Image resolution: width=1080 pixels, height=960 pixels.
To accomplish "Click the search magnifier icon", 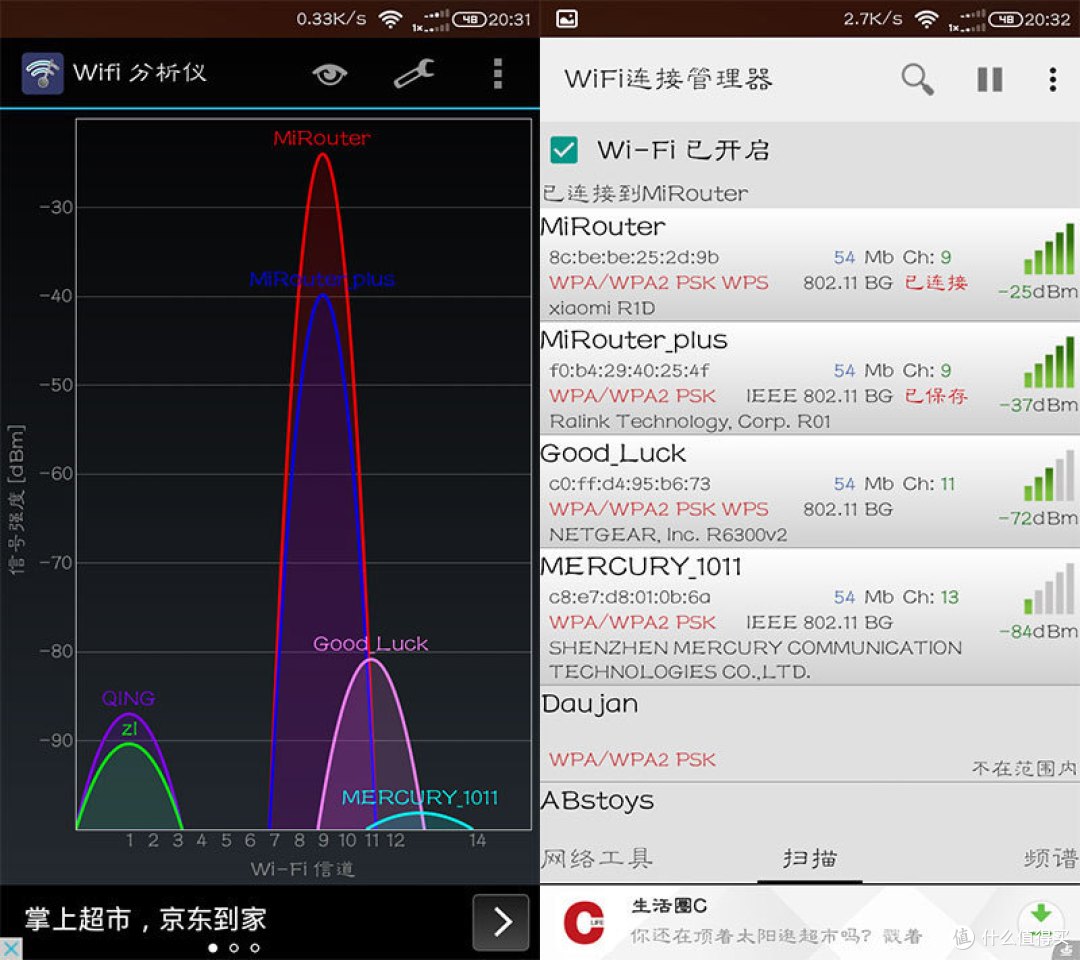I will (917, 79).
